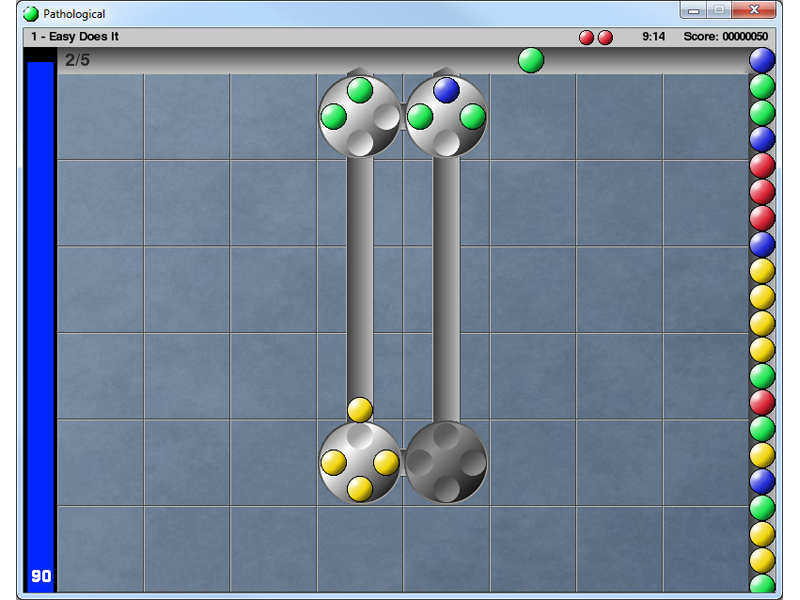Screen dimensions: 800x600
Task: Minimize the Pathological game window
Action: pos(694,10)
